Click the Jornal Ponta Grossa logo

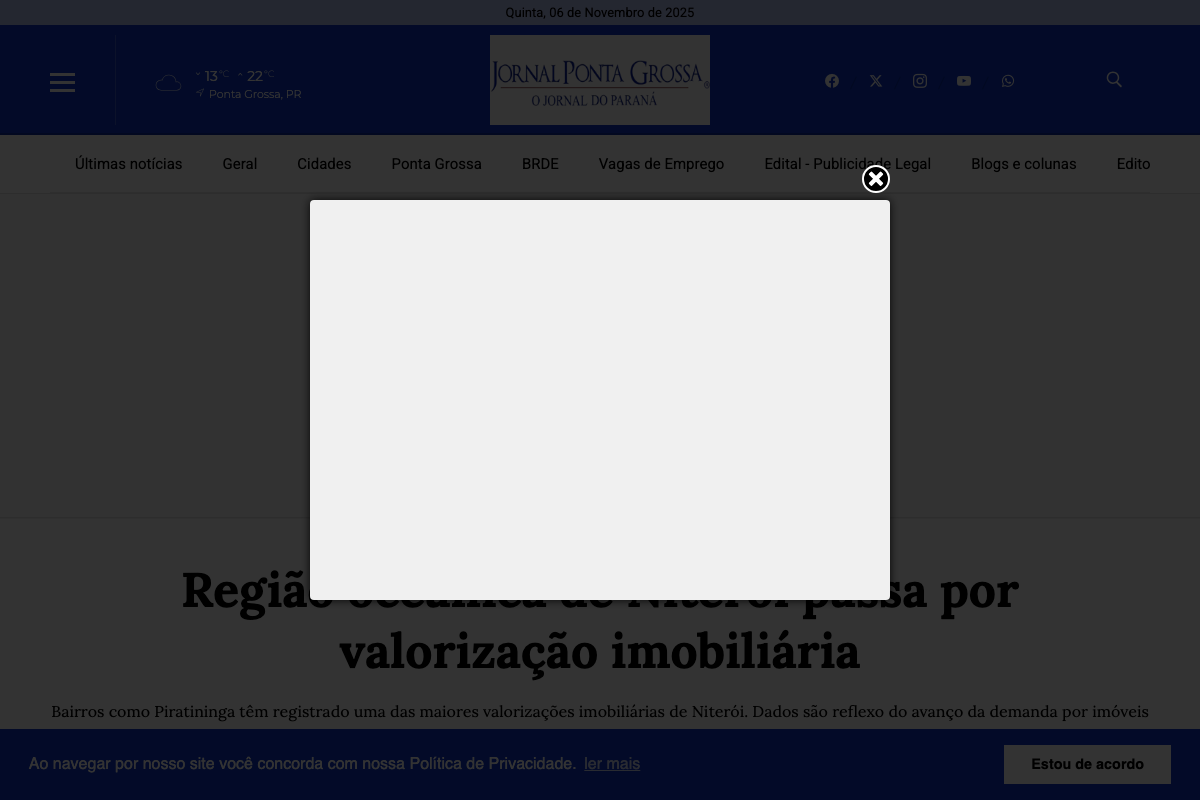pyautogui.click(x=600, y=80)
